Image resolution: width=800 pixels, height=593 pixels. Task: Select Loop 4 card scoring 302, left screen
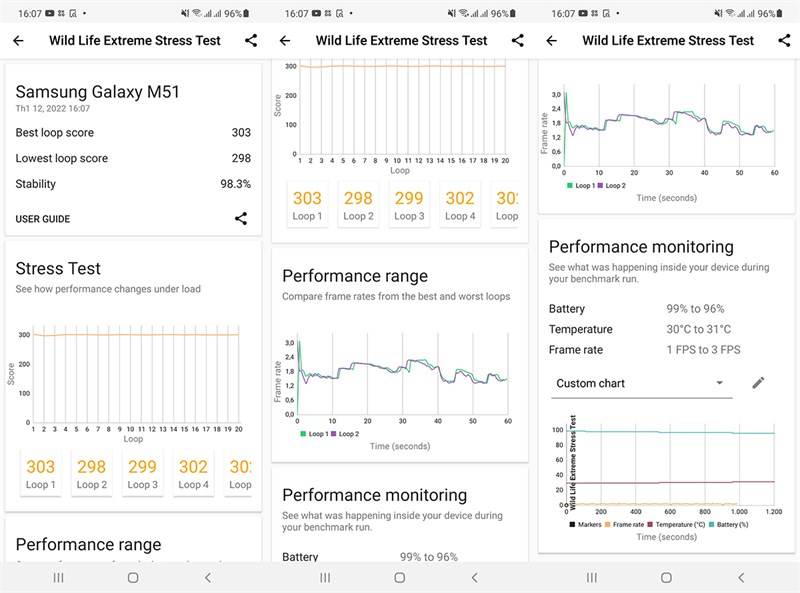(x=193, y=473)
